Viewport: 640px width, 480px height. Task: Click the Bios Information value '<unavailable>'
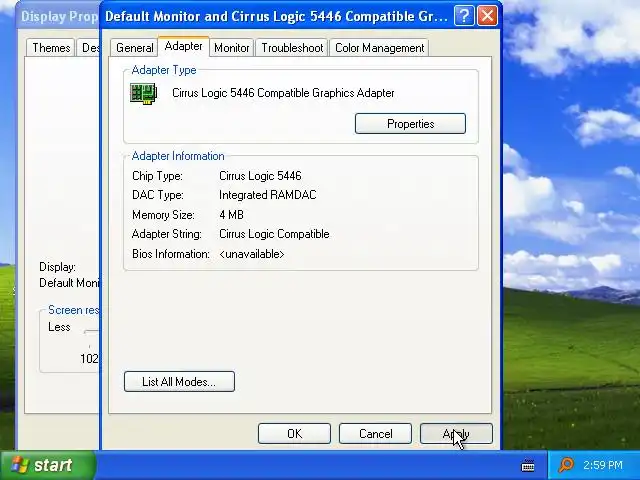click(251, 254)
